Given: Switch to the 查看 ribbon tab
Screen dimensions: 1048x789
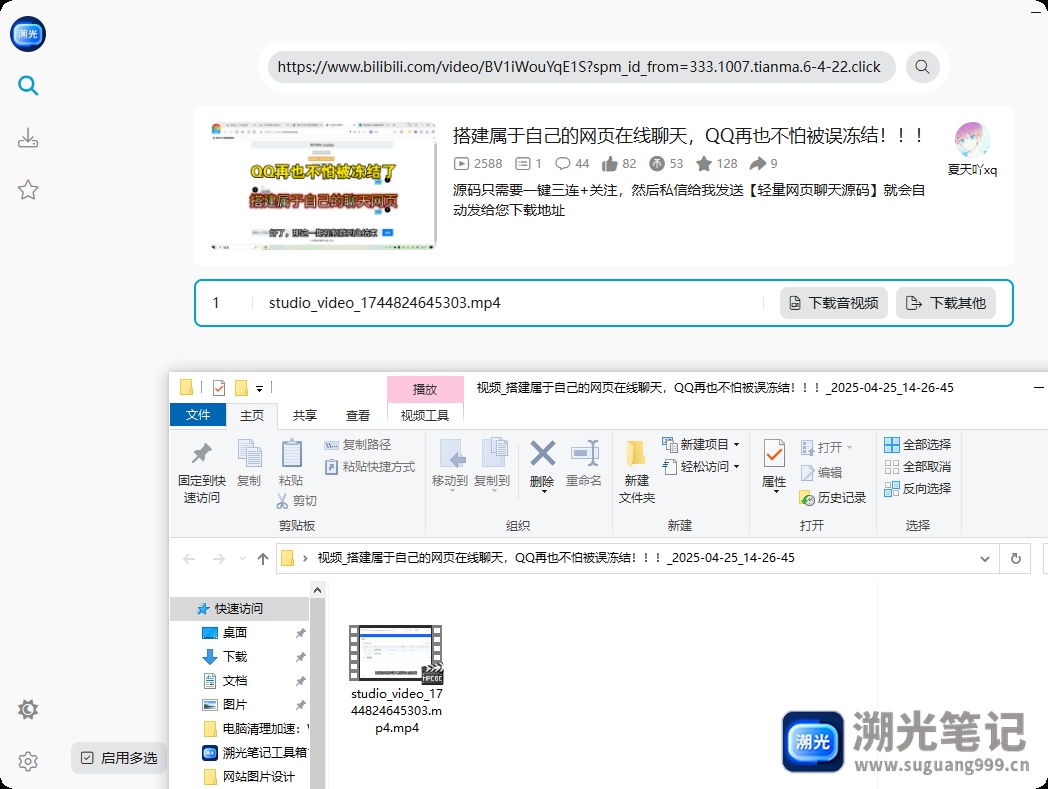Looking at the screenshot, I should point(358,415).
